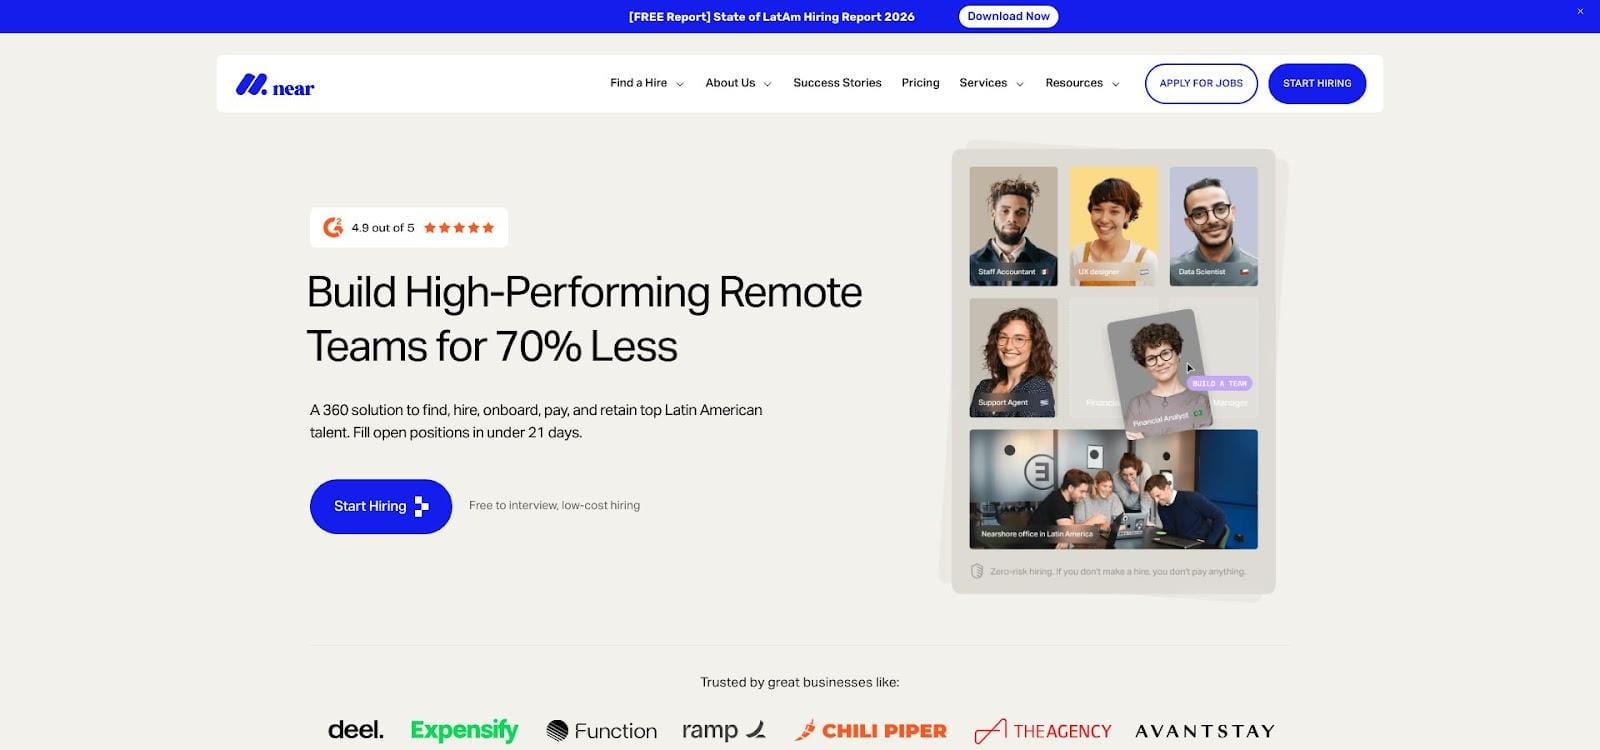Screen dimensions: 1600x750
Task: Dismiss the top banner with the X
Action: [x=1580, y=12]
